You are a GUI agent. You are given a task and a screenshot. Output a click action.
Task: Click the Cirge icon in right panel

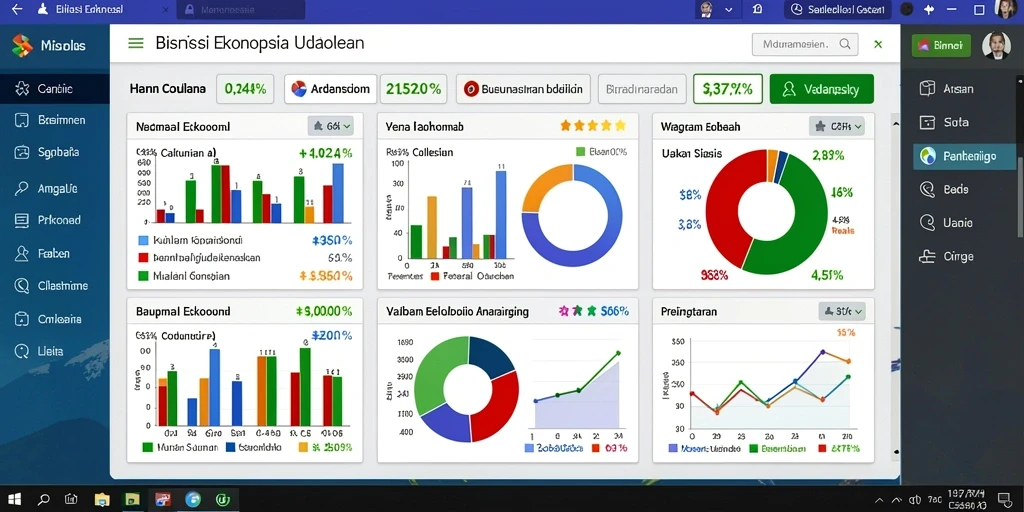(x=927, y=256)
